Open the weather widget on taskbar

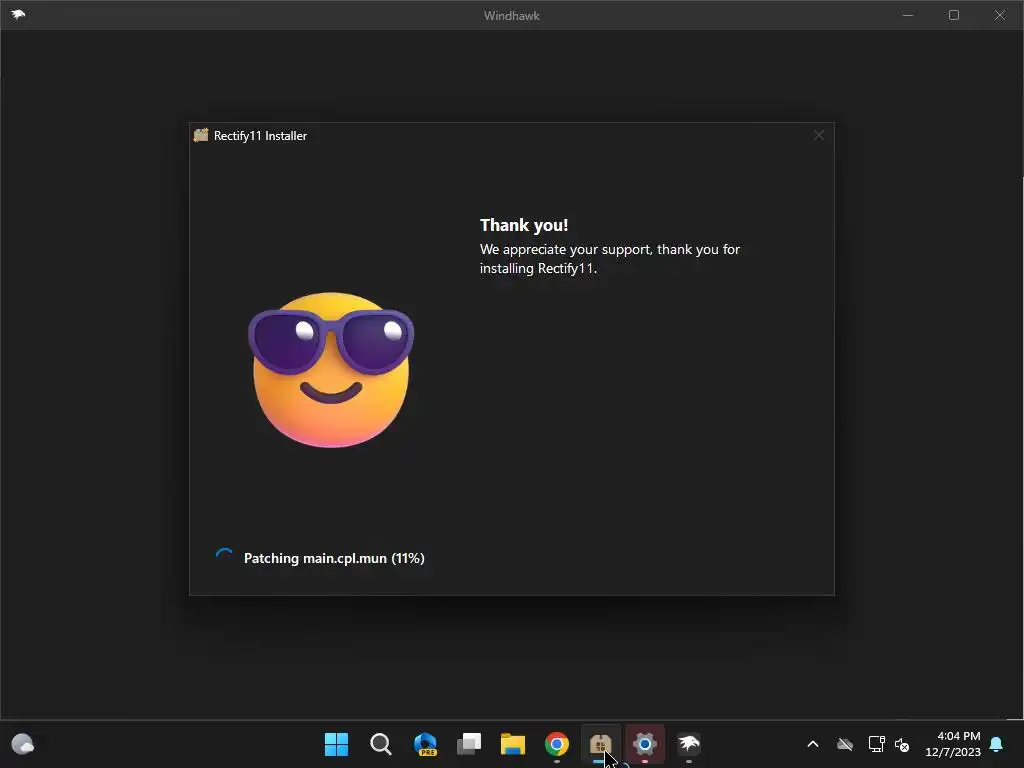pyautogui.click(x=23, y=744)
